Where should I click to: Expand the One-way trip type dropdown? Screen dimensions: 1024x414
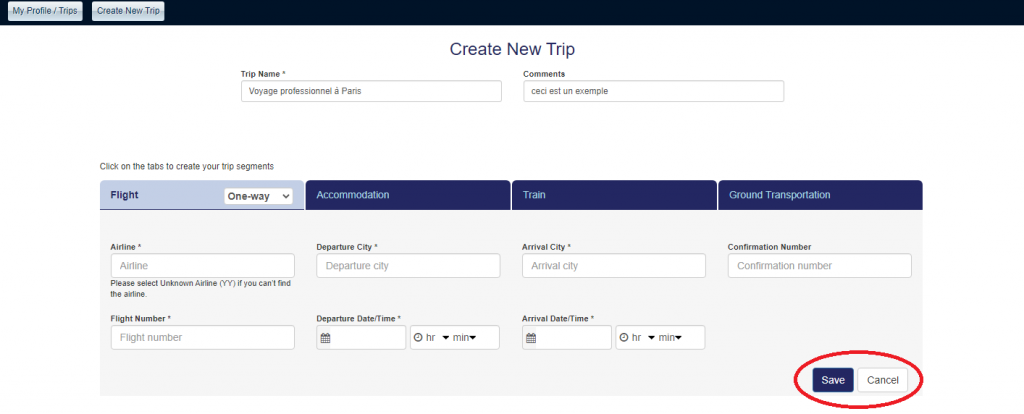click(258, 196)
